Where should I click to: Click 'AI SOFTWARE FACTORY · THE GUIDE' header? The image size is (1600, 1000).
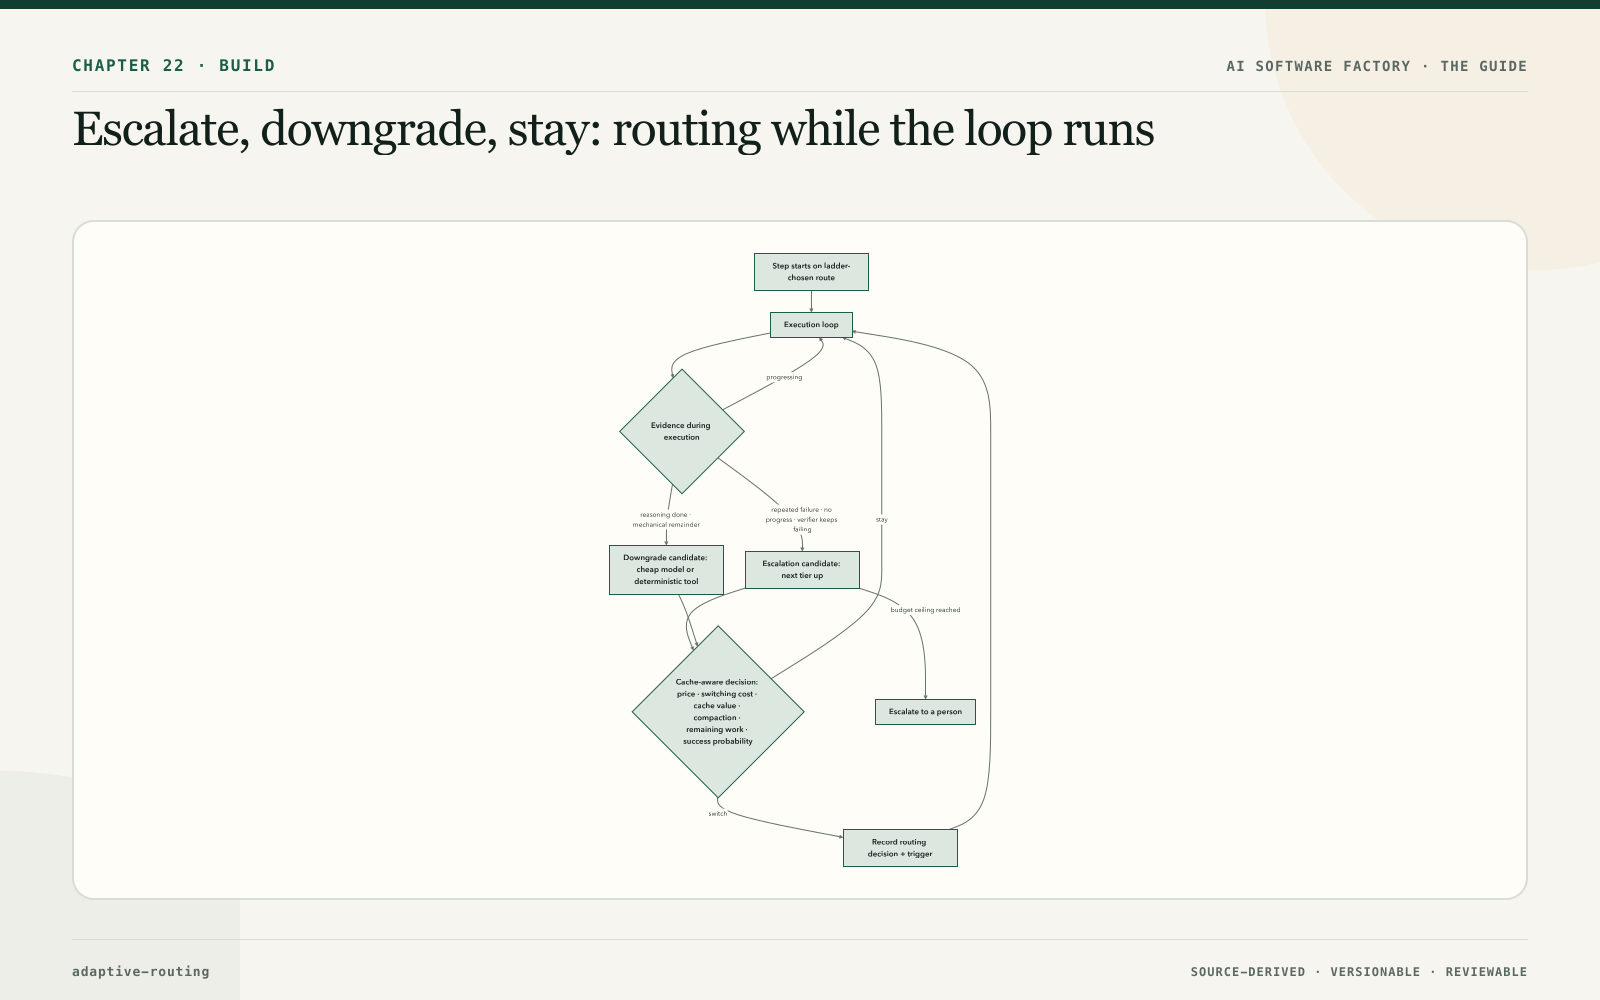(x=1377, y=66)
